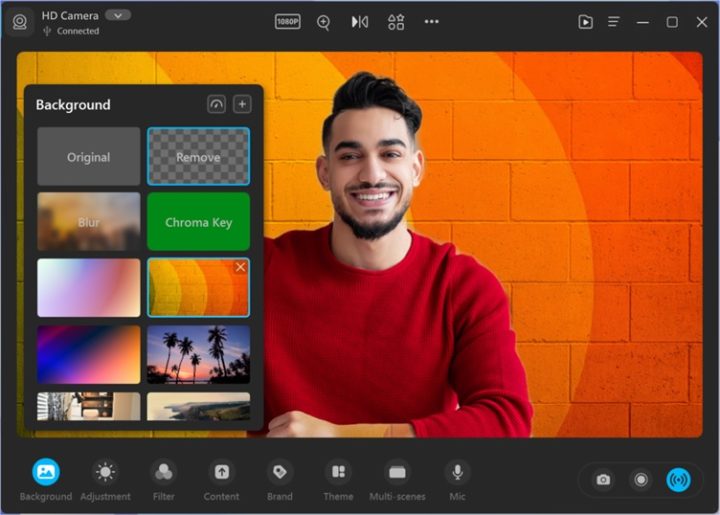Select the orange wave background thumbnail
This screenshot has height=515, width=720.
pyautogui.click(x=198, y=287)
